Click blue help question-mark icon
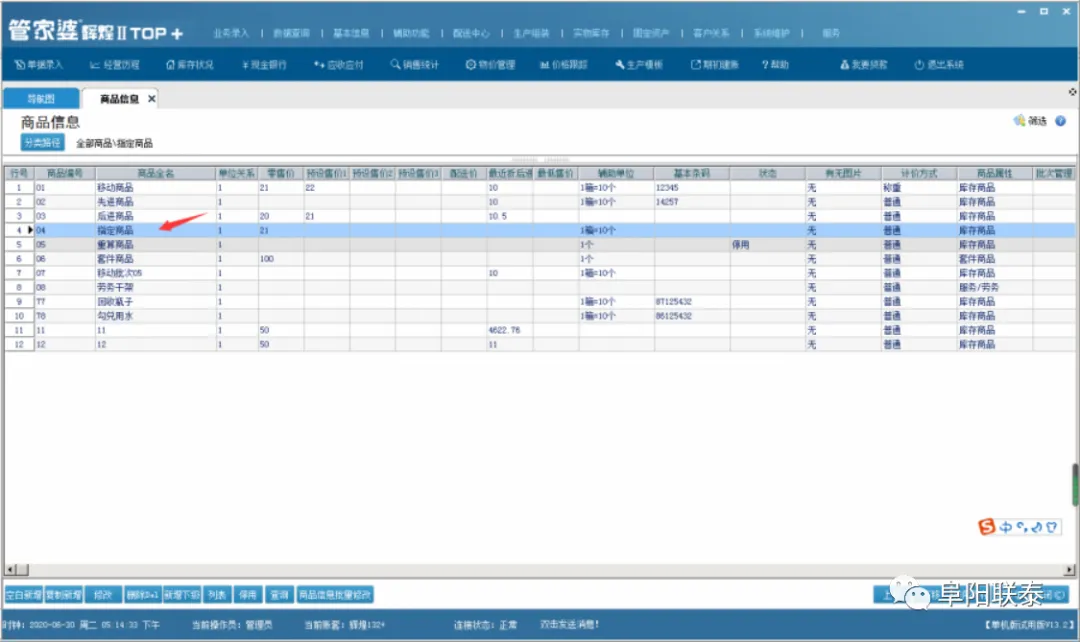Screen dimensions: 1080x642 pyautogui.click(x=1061, y=121)
